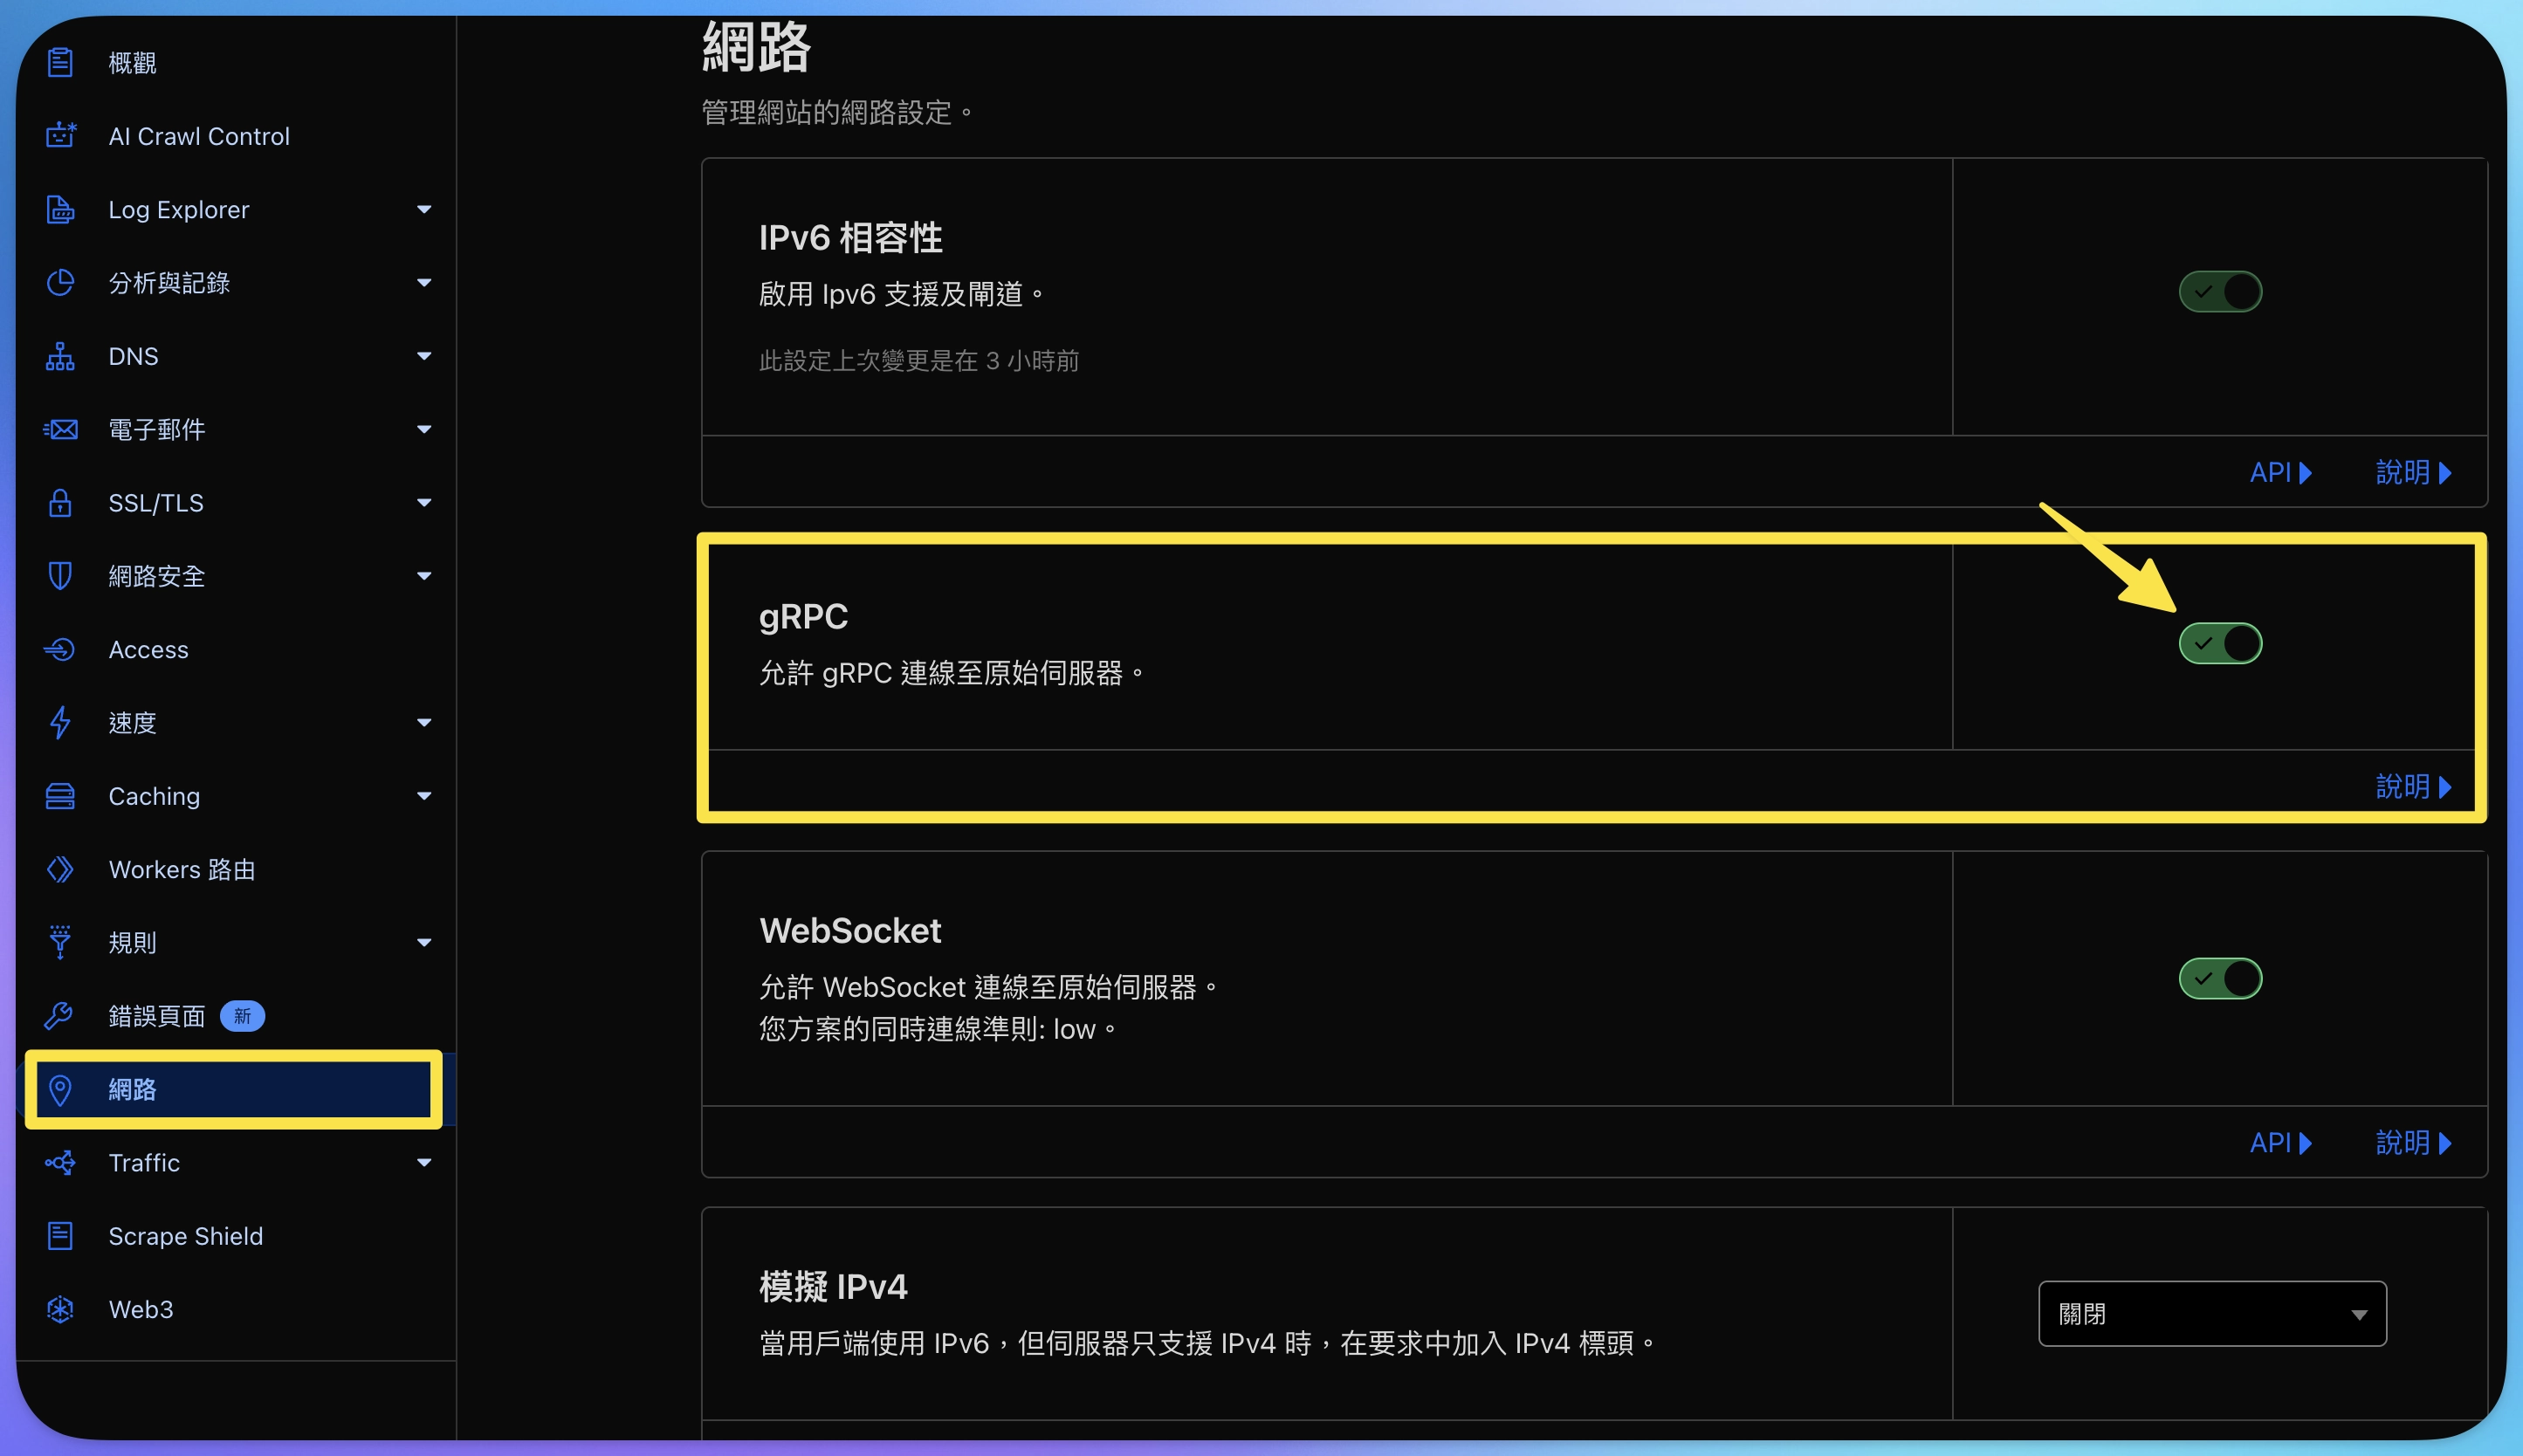Click the Workers 路由 diamond icon
Viewport: 2523px width, 1456px height.
pyautogui.click(x=61, y=869)
